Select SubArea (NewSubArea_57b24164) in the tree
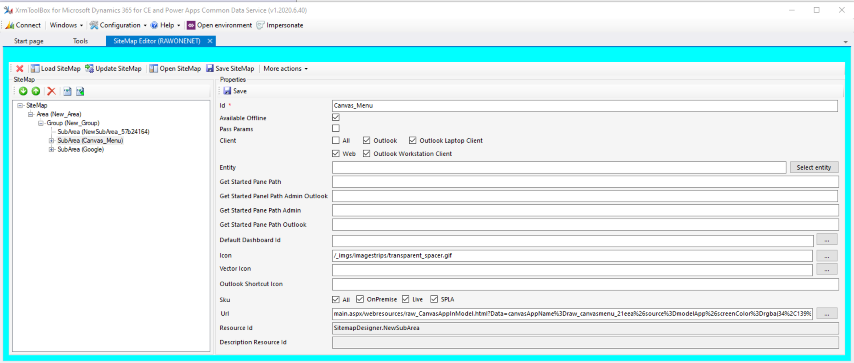This screenshot has height=363, width=854. pyautogui.click(x=103, y=132)
